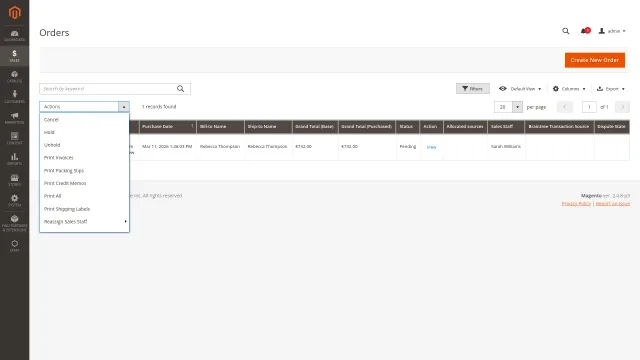Sort by Purchase Date column
This screenshot has height=360, width=640.
pos(167,127)
